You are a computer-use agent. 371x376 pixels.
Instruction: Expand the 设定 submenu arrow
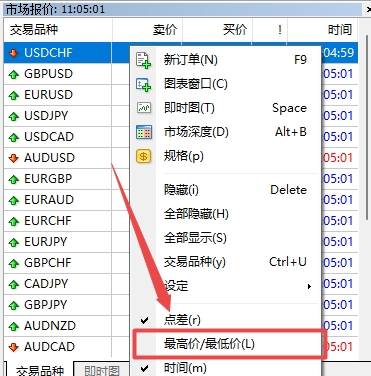point(309,286)
